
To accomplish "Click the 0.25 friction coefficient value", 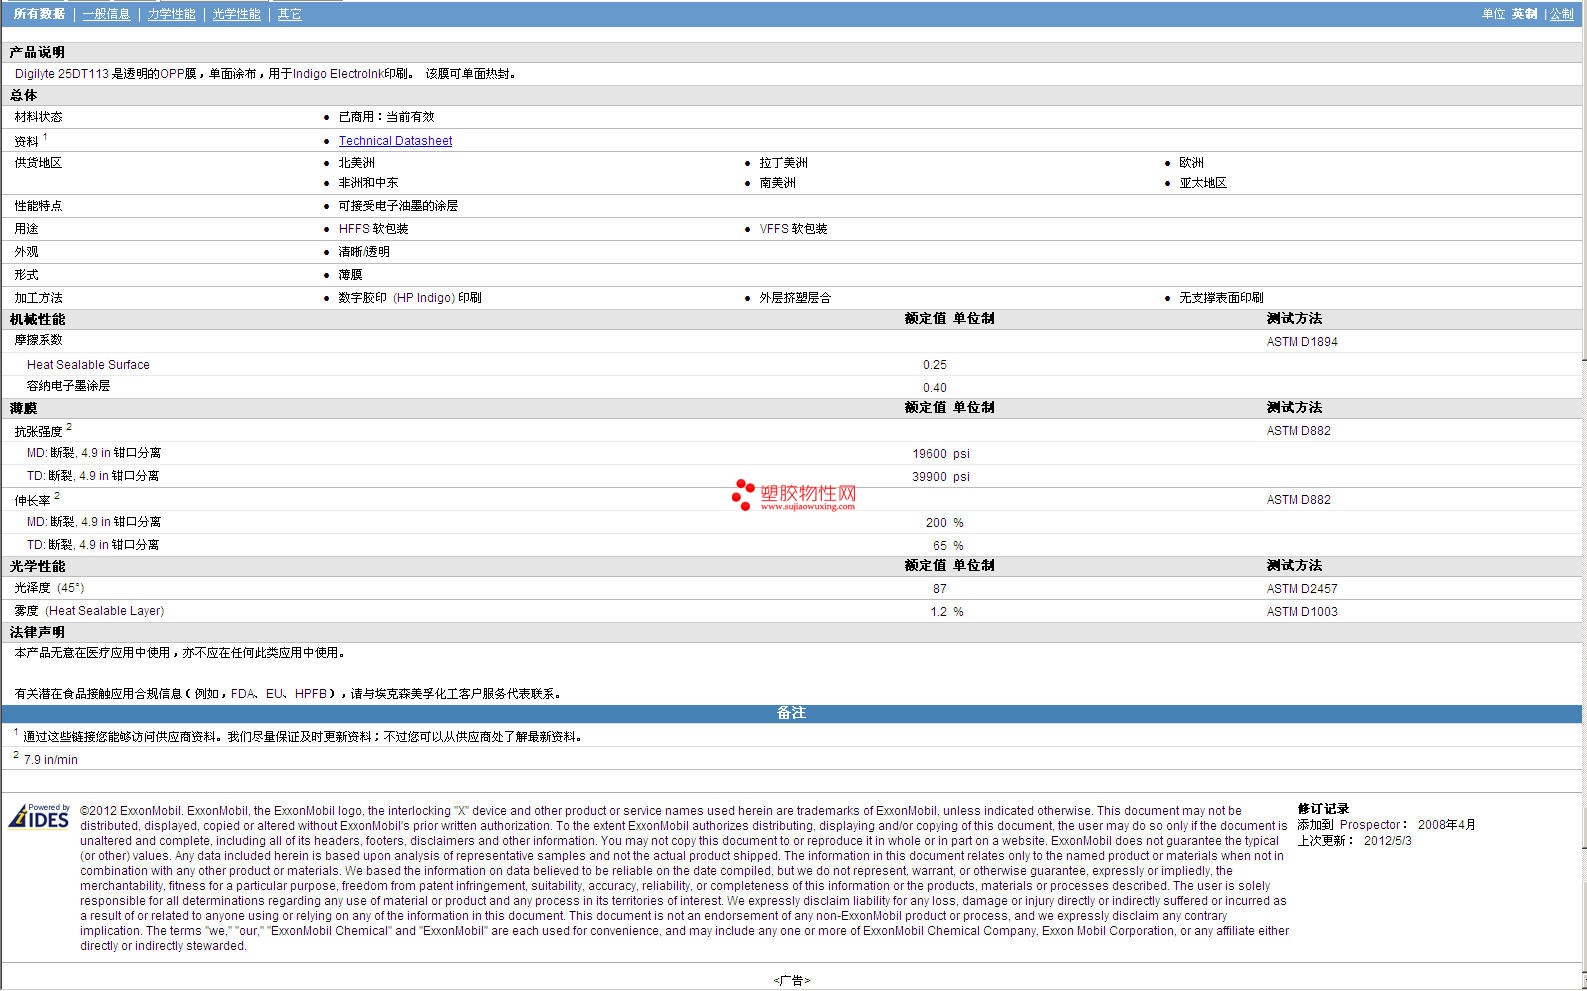I will 935,365.
